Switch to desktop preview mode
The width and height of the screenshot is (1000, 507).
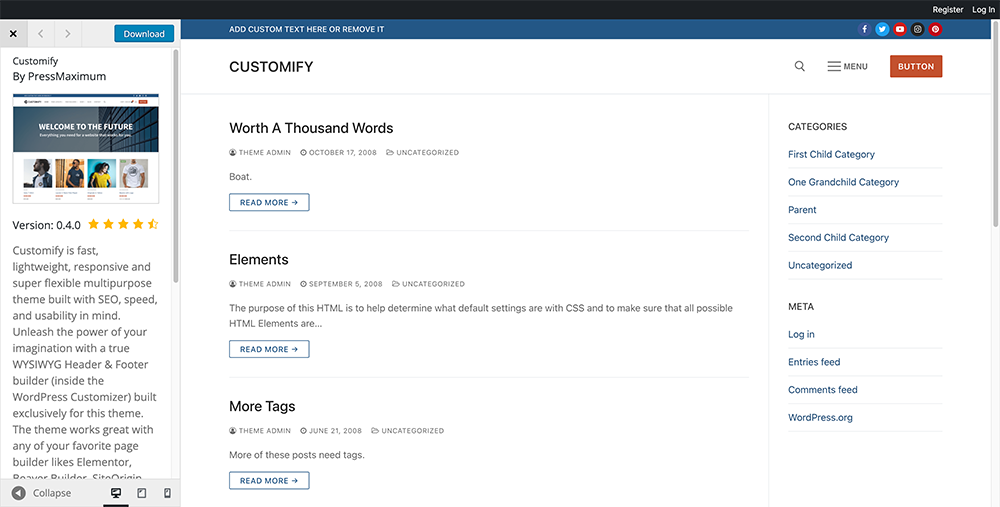tap(116, 493)
